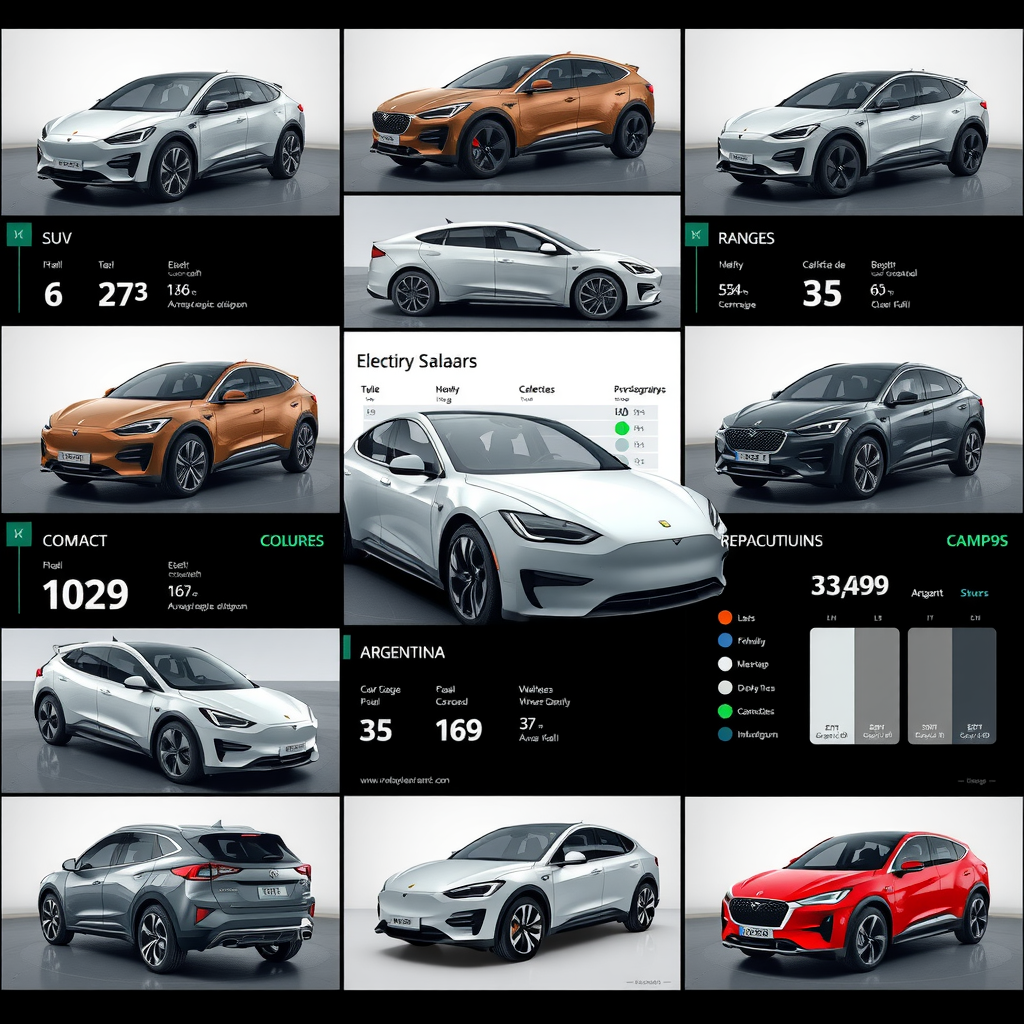Viewport: 1024px width, 1024px height.
Task: Switch to the green Sturs tab
Action: pos(974,593)
